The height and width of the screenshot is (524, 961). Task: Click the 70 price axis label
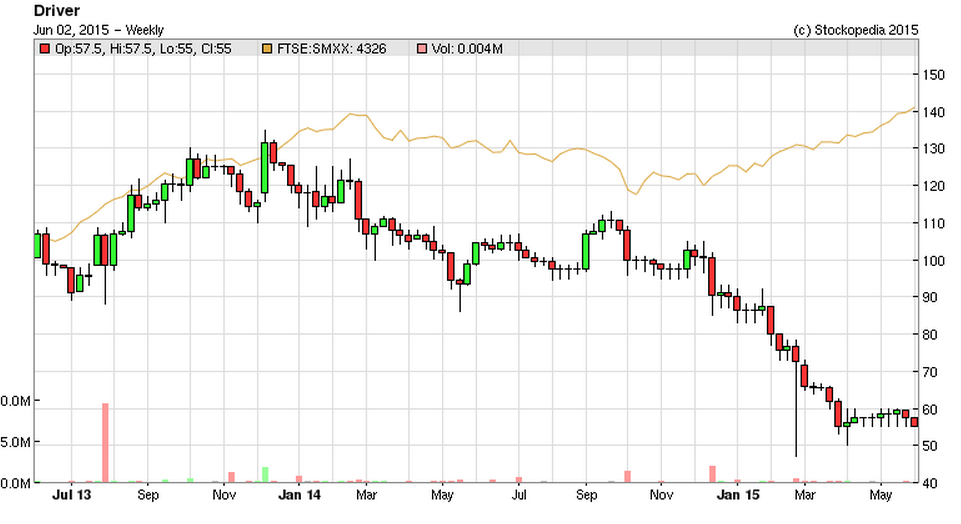click(x=930, y=372)
